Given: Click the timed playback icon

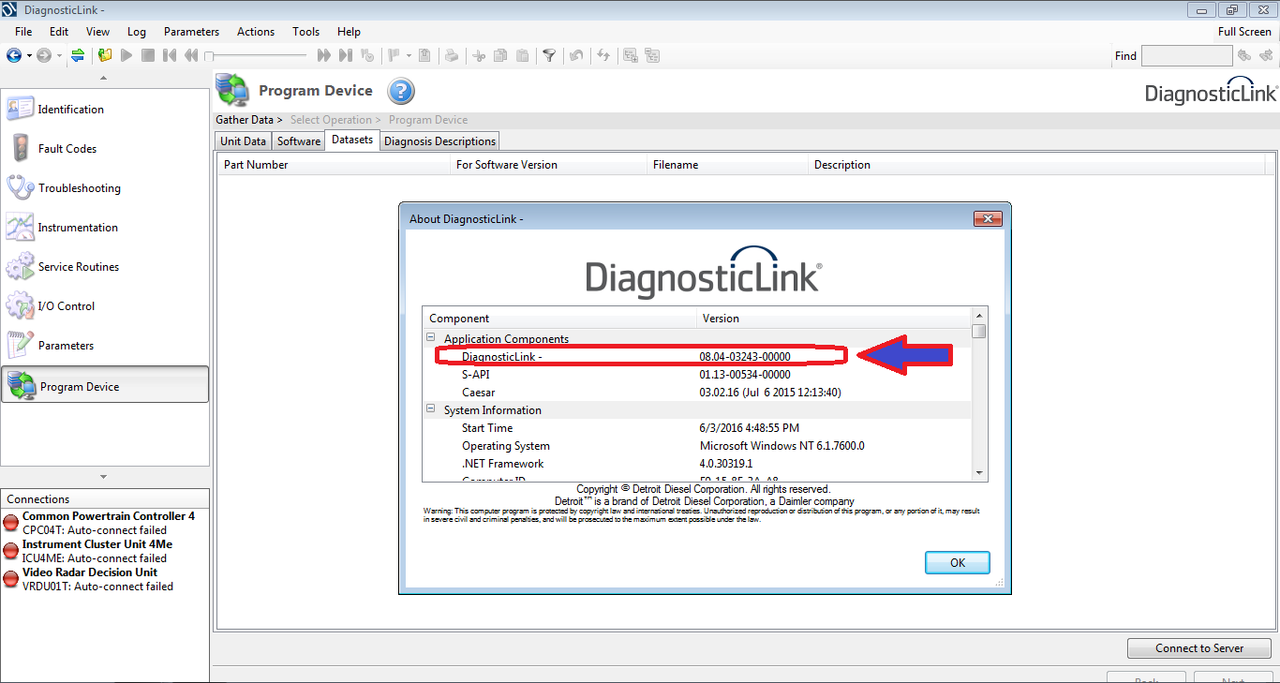Looking at the screenshot, I should coord(367,56).
